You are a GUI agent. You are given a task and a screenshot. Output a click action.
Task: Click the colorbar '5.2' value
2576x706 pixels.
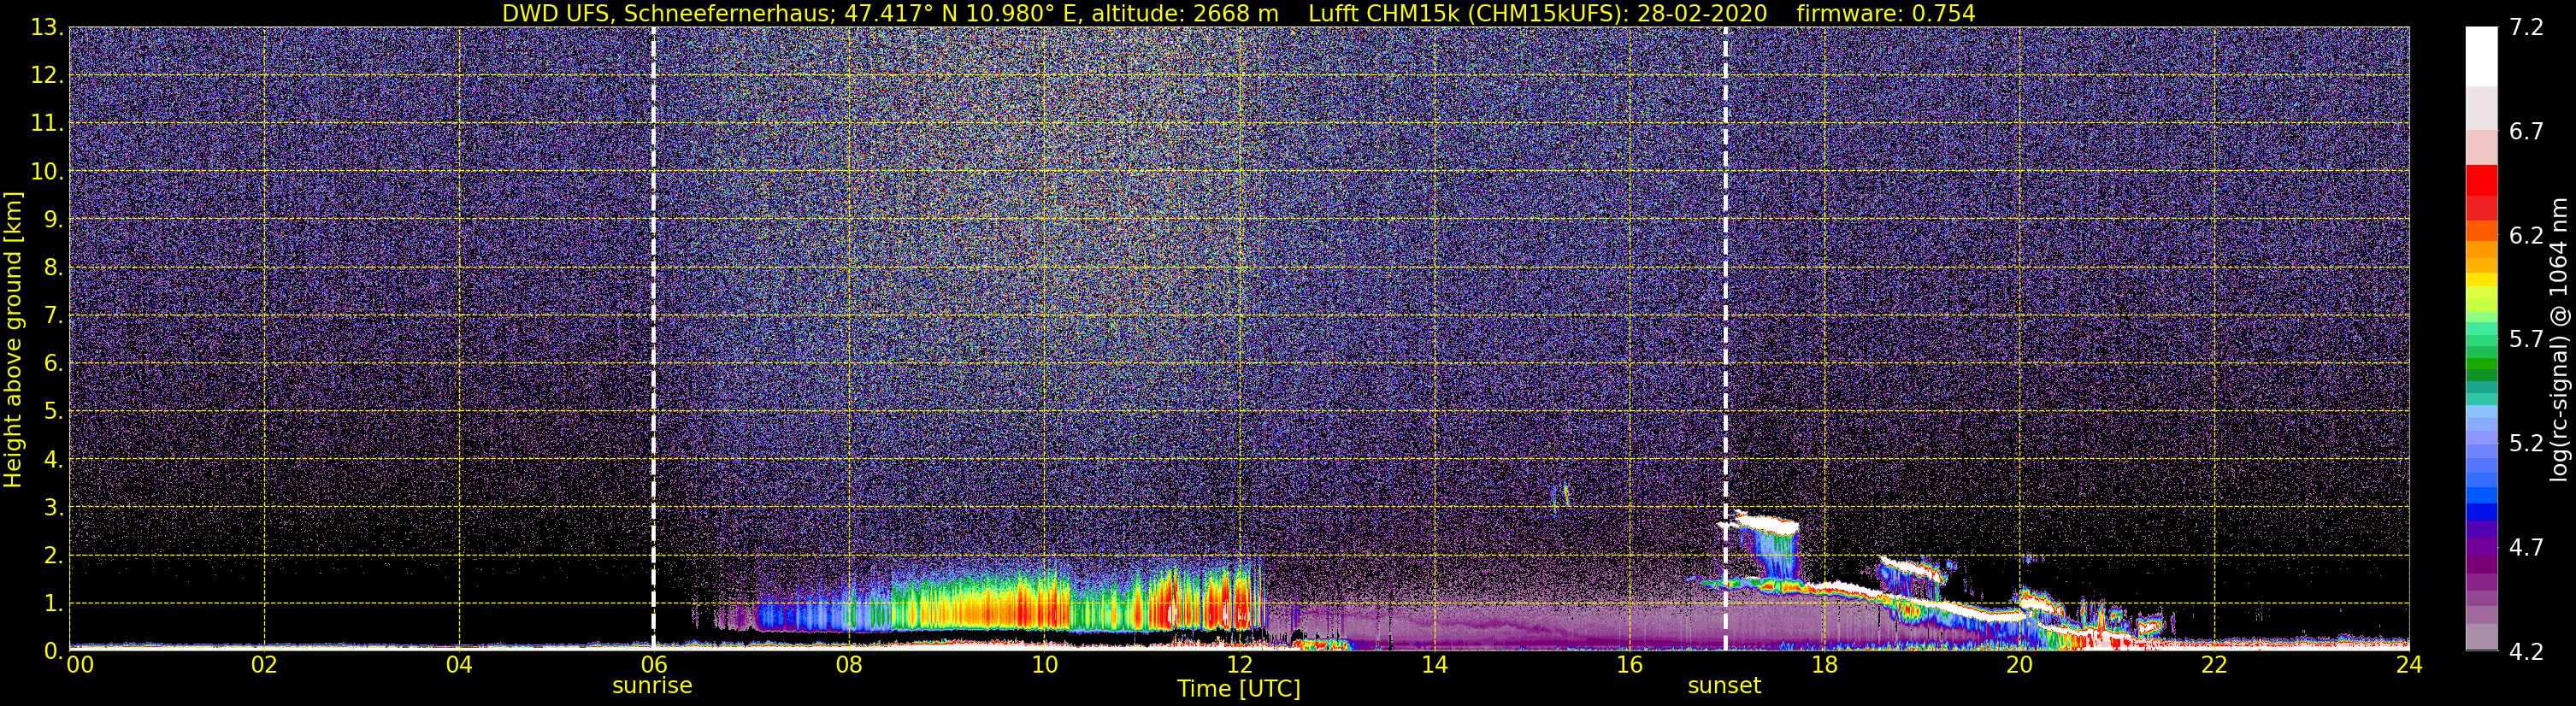coord(2526,443)
